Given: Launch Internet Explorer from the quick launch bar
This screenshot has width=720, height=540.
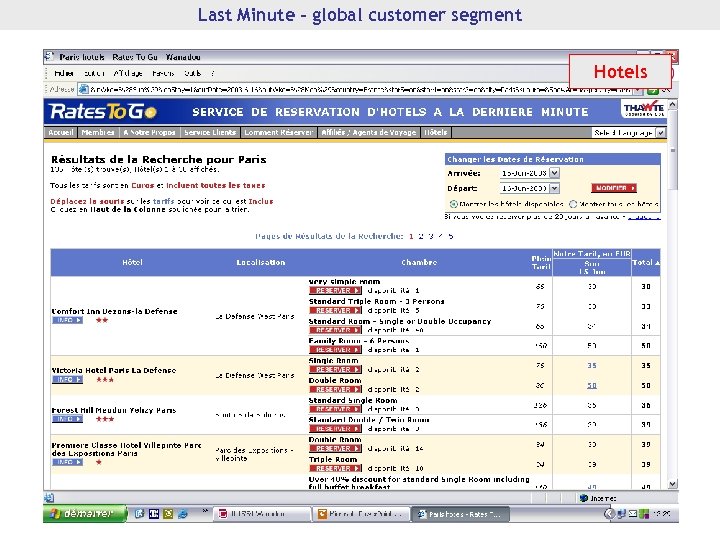Looking at the screenshot, I should click(x=183, y=514).
